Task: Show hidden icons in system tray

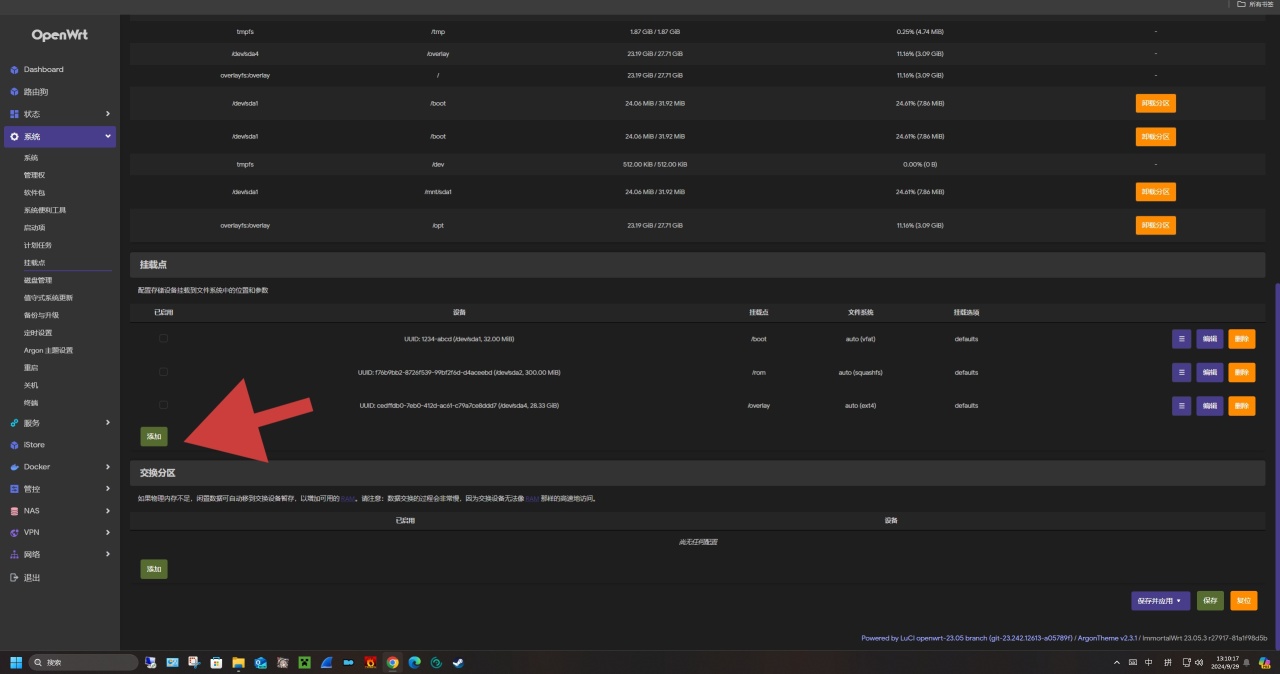Action: [x=1117, y=662]
